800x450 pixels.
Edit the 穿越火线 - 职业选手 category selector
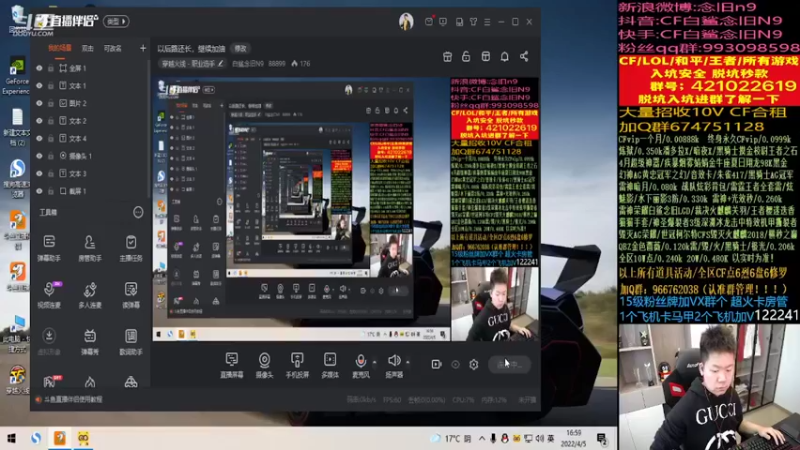pyautogui.click(x=192, y=64)
